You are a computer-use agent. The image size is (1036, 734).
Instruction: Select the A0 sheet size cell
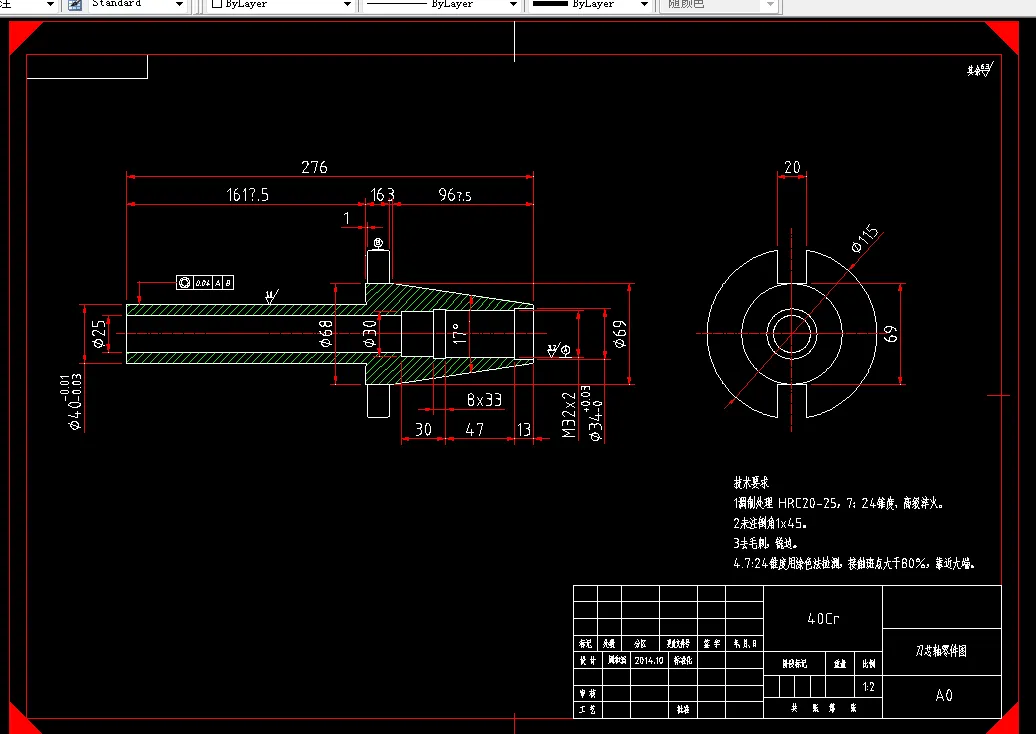pyautogui.click(x=944, y=696)
